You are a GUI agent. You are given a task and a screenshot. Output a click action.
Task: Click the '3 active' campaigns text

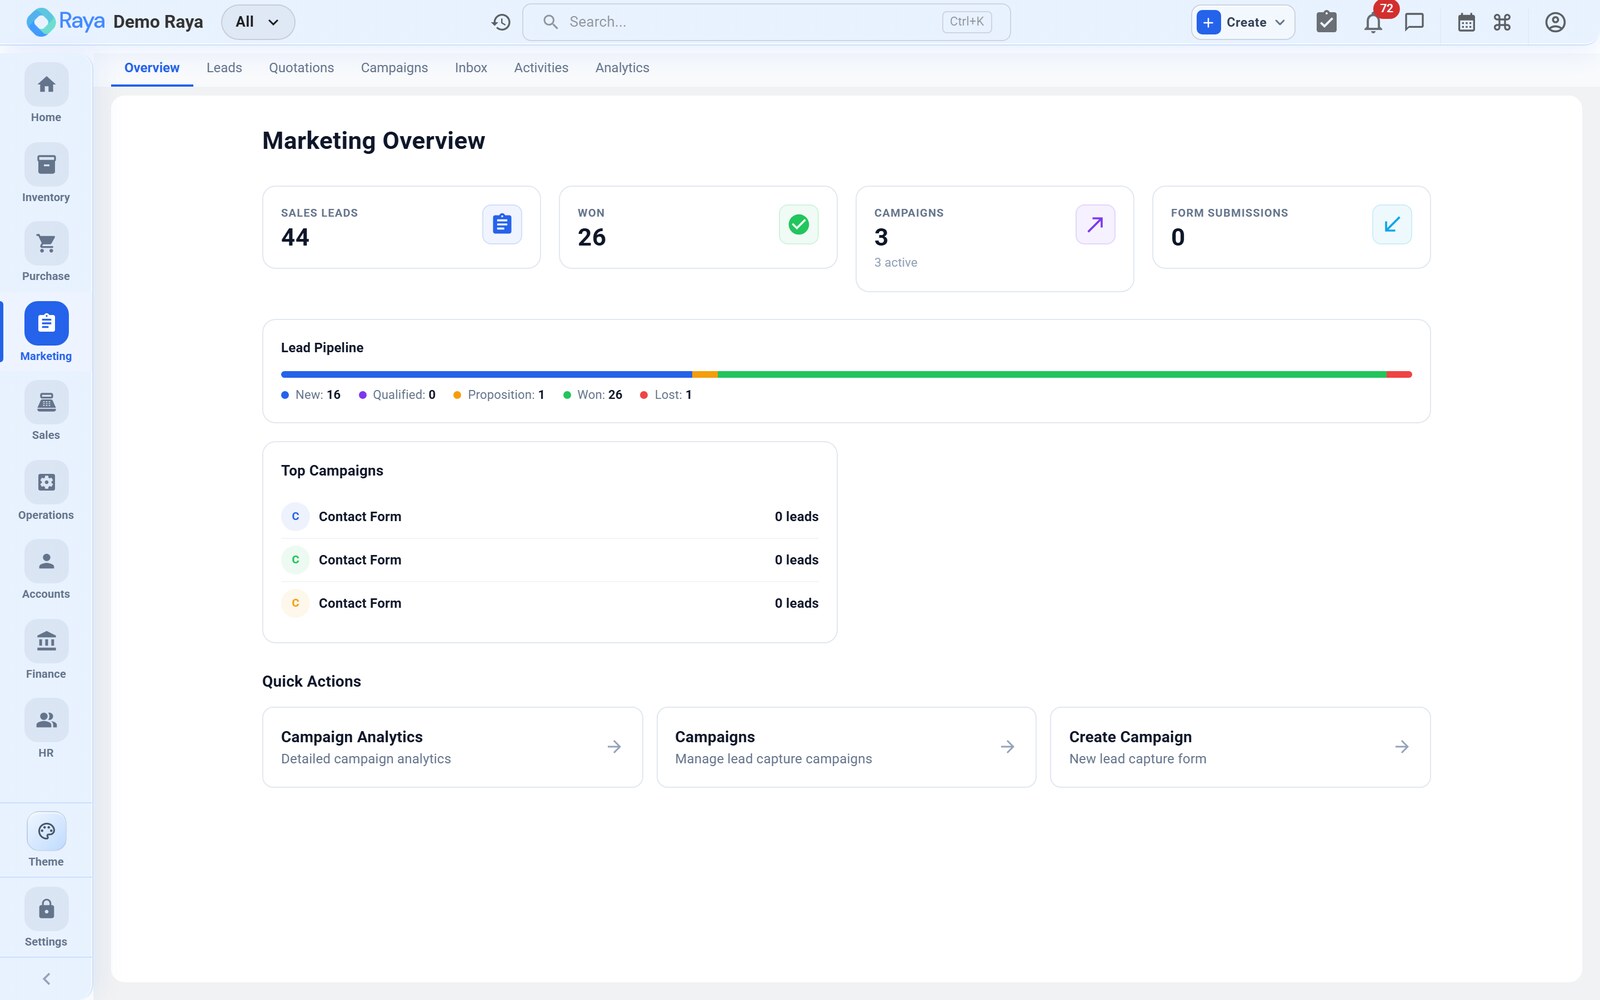click(896, 263)
